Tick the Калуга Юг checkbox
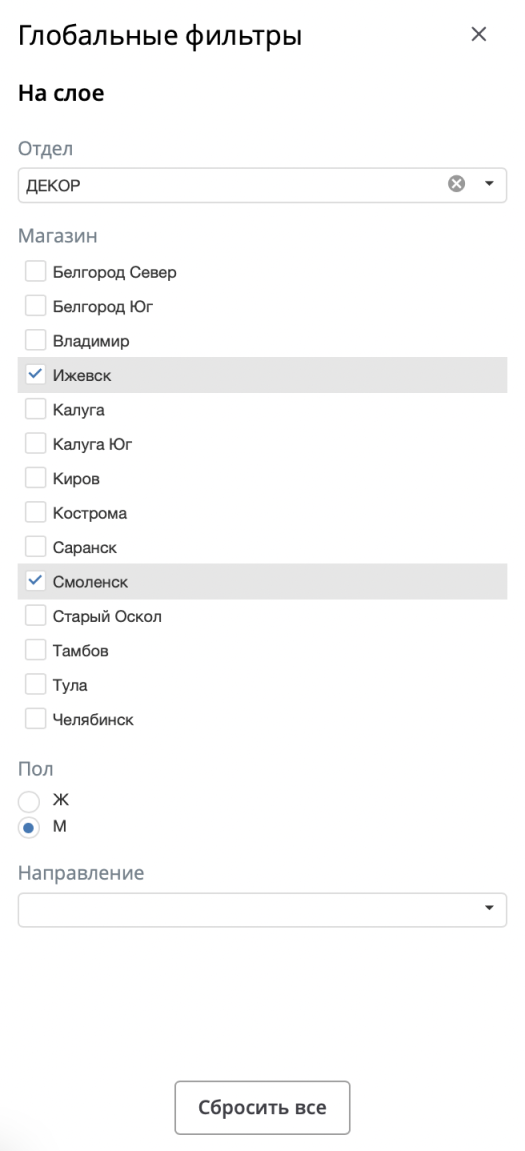Screen dimensions: 525x1151 (x=35, y=443)
